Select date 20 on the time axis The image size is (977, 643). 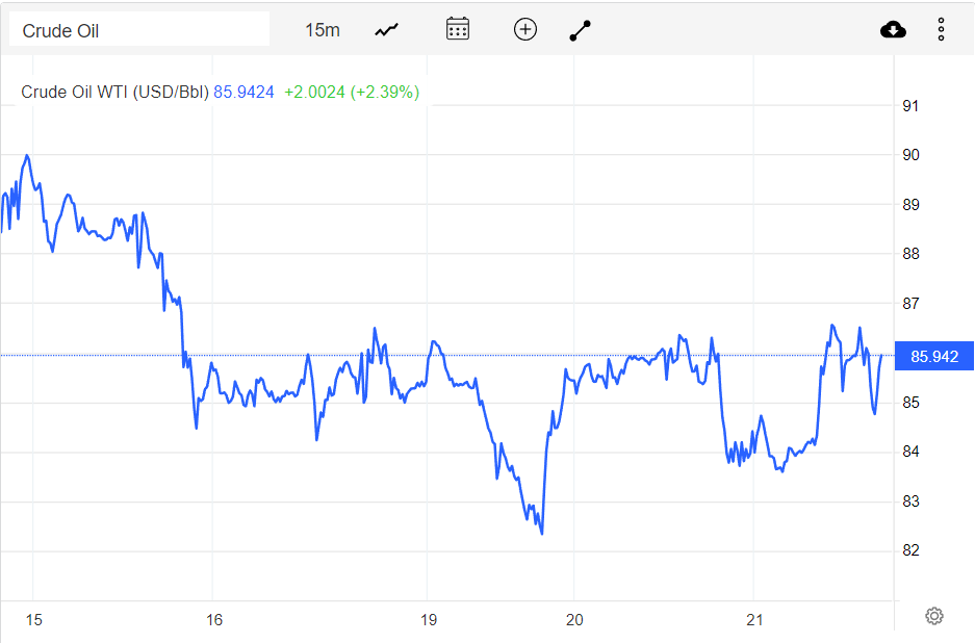(574, 620)
